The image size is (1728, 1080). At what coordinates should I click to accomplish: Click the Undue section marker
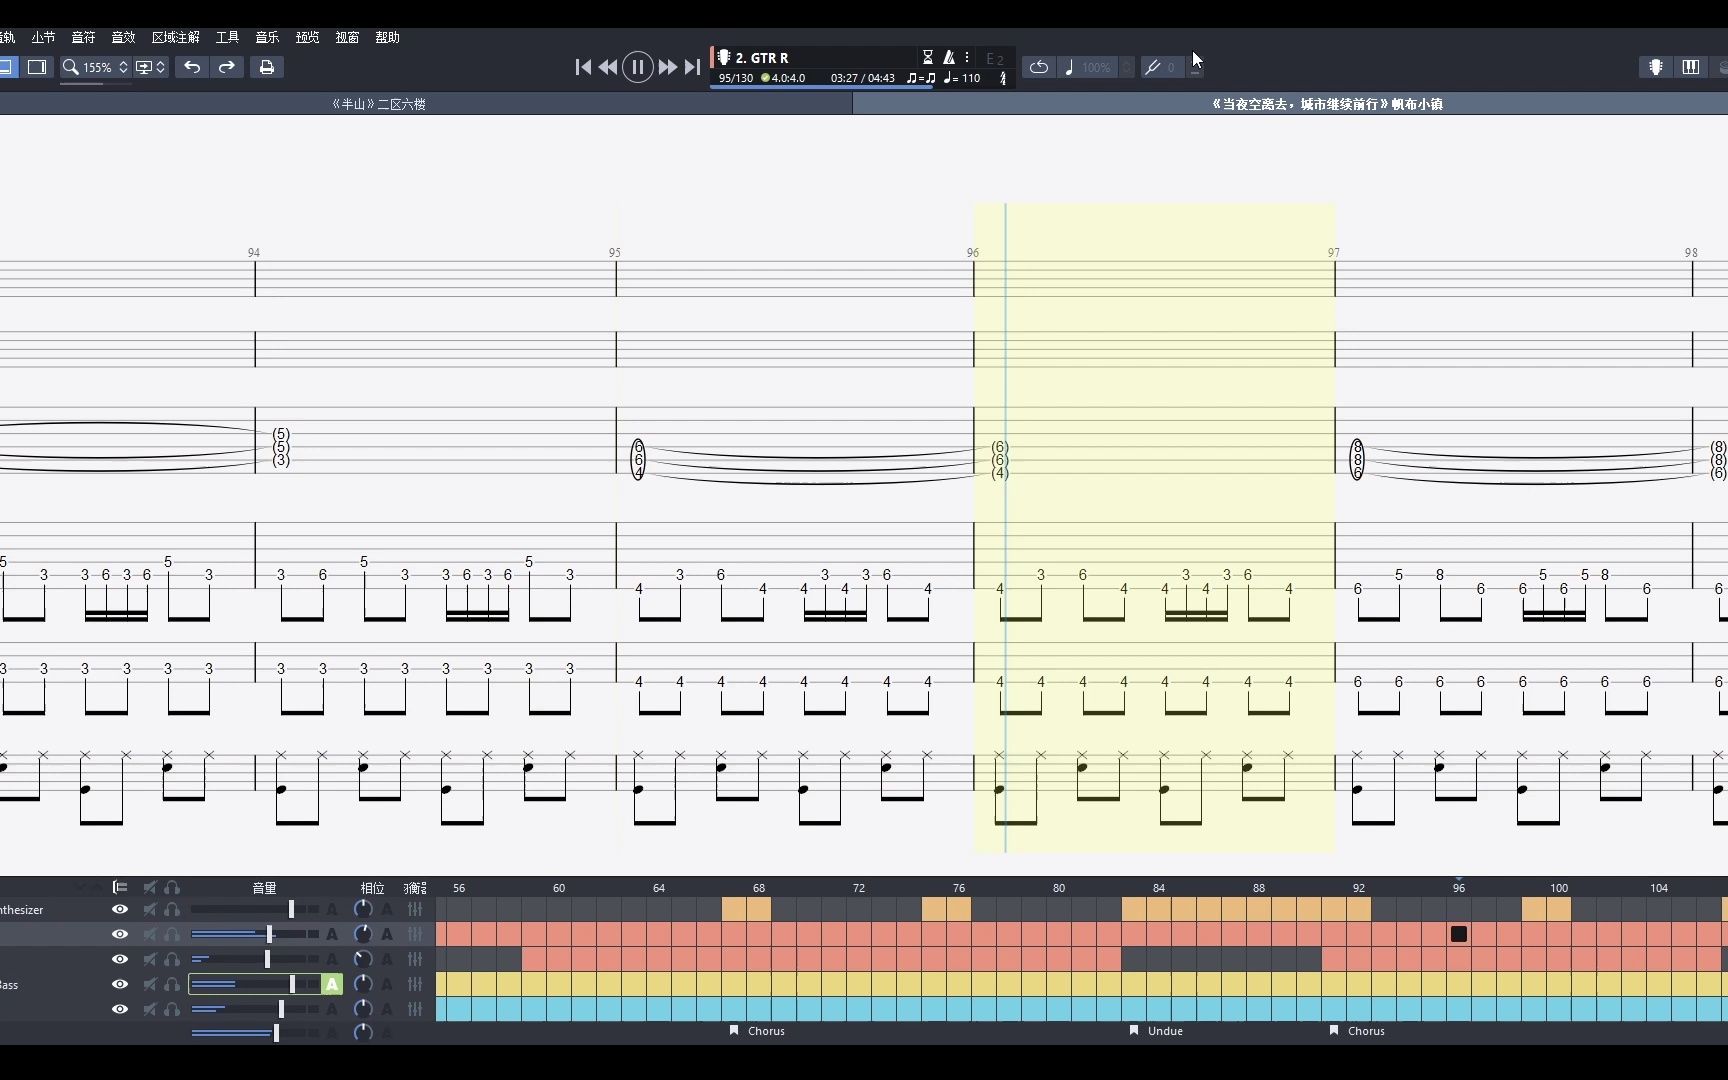tap(1156, 1030)
